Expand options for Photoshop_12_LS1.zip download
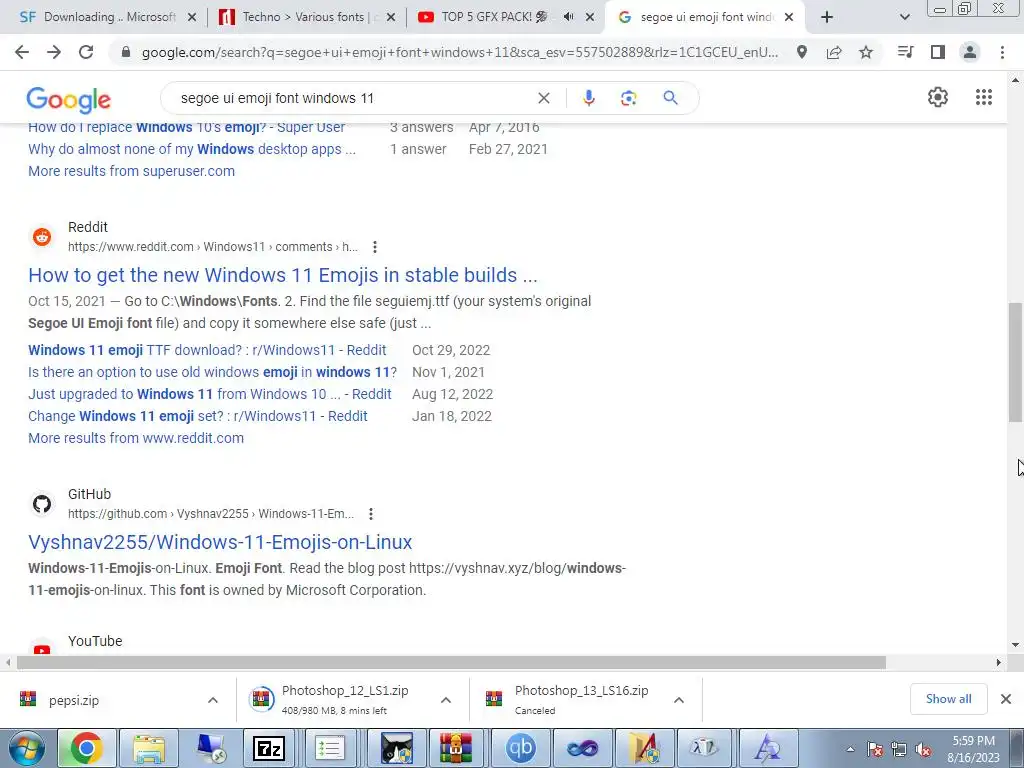This screenshot has height=768, width=1024. 446,700
